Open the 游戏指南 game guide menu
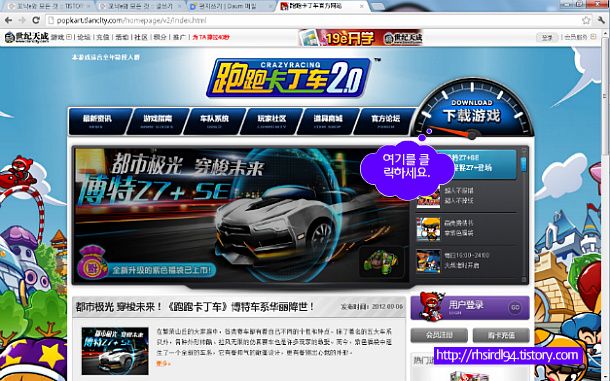The width and height of the screenshot is (610, 381). 157,121
